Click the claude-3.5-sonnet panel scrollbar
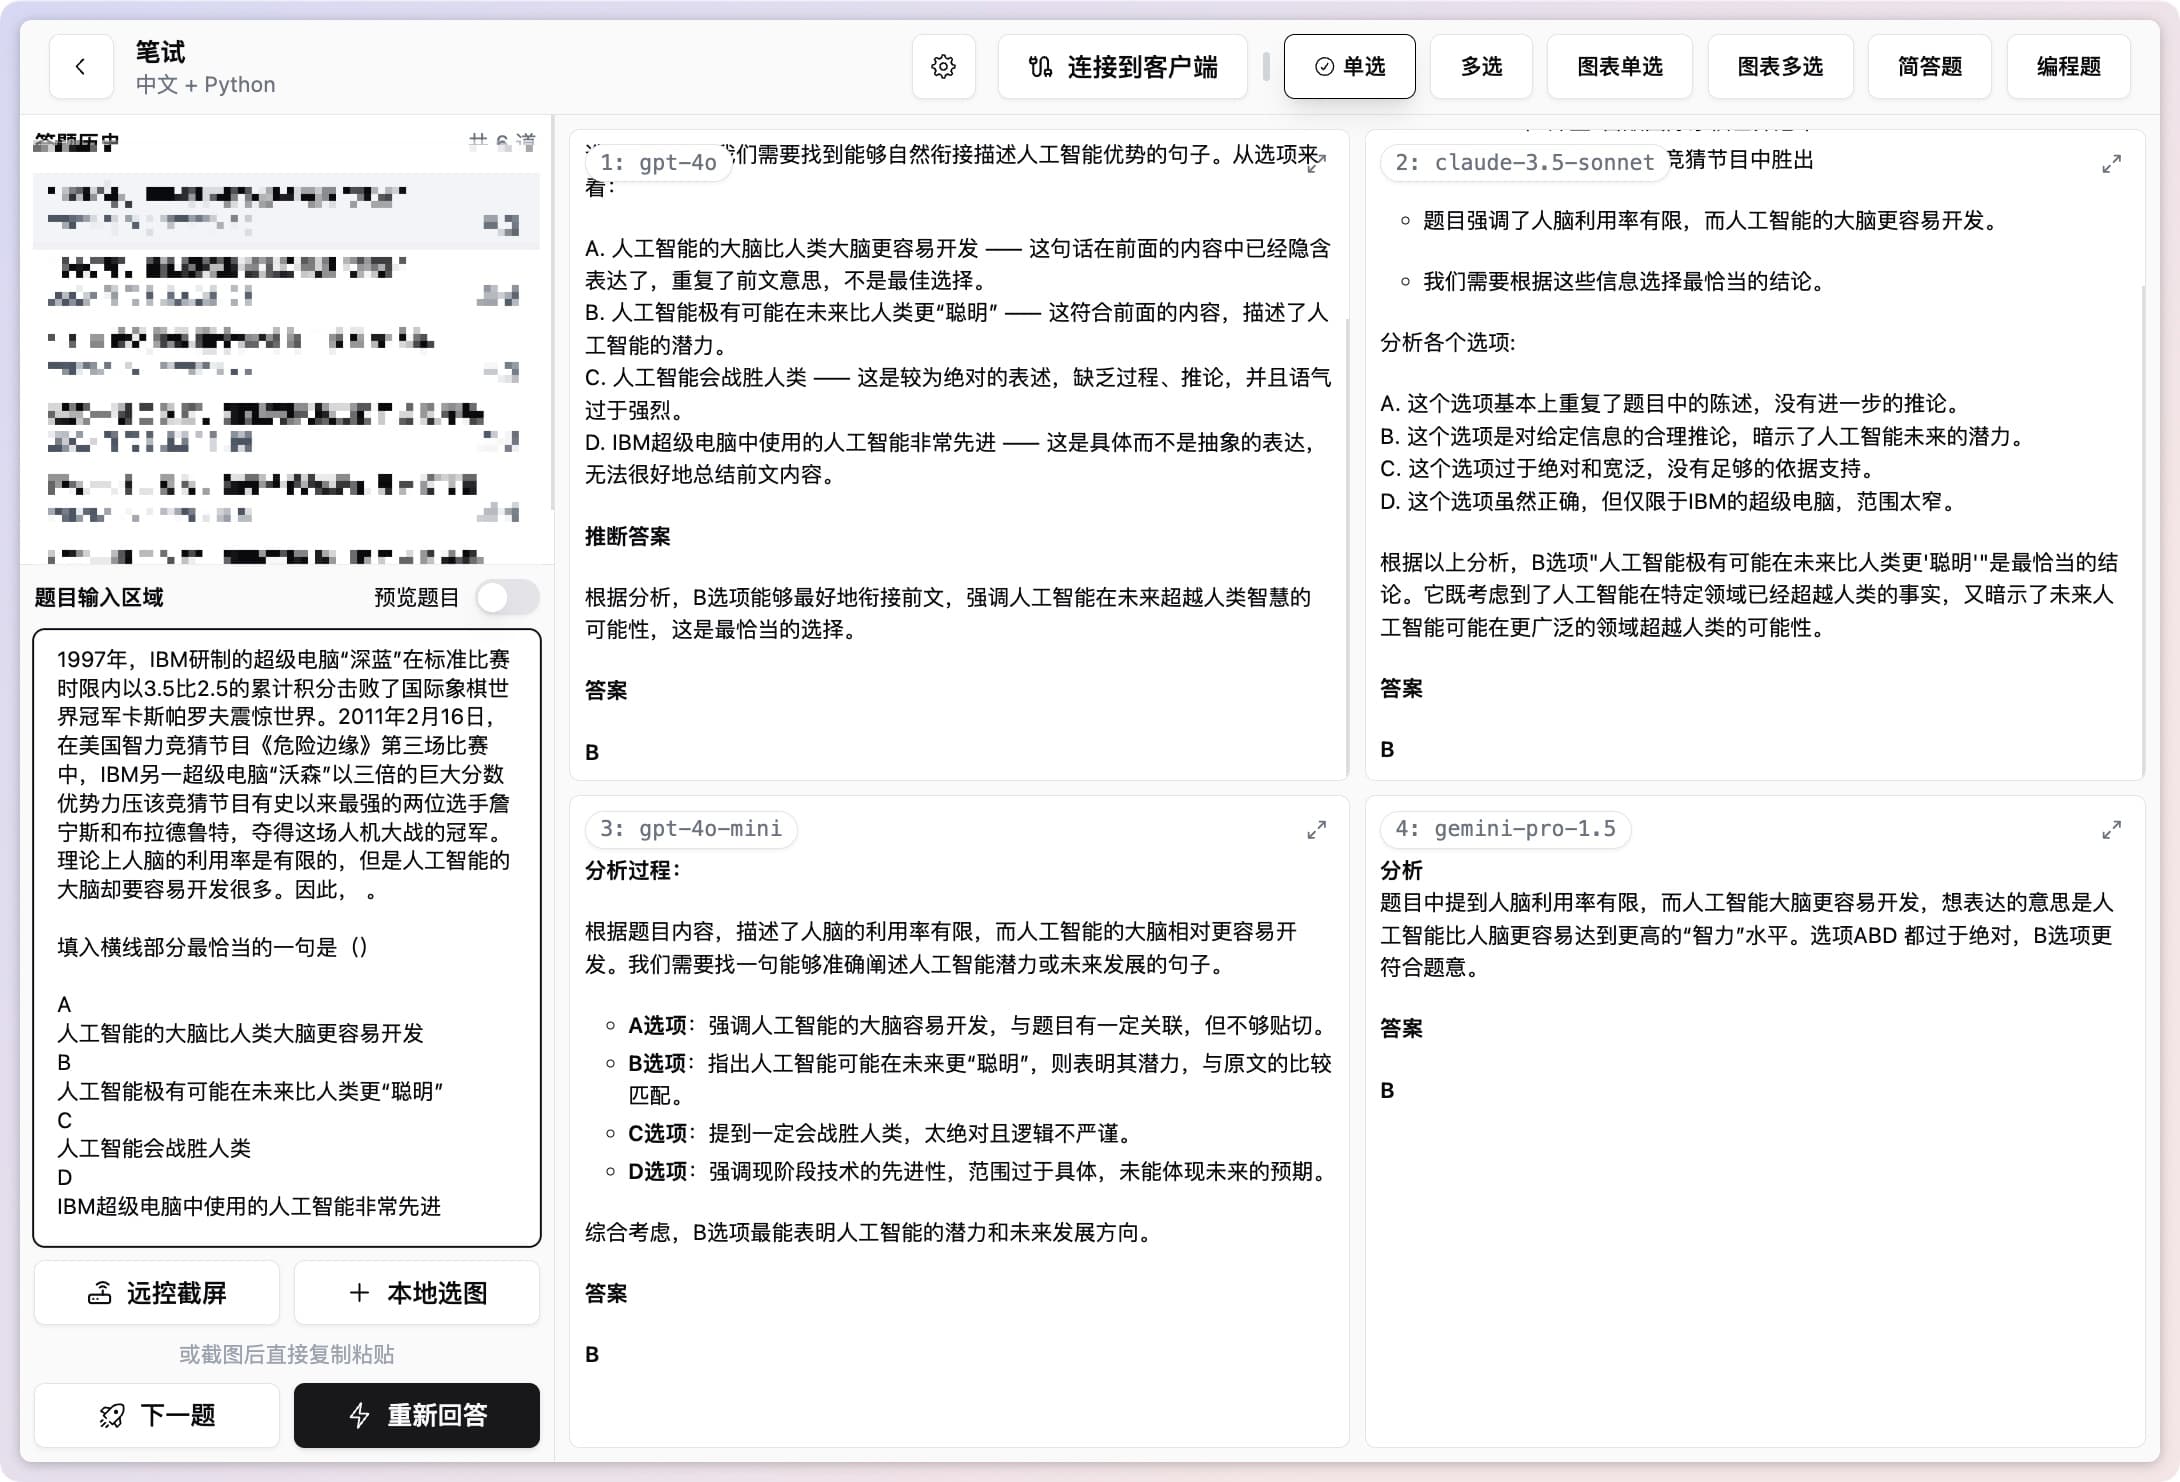 click(x=2142, y=530)
